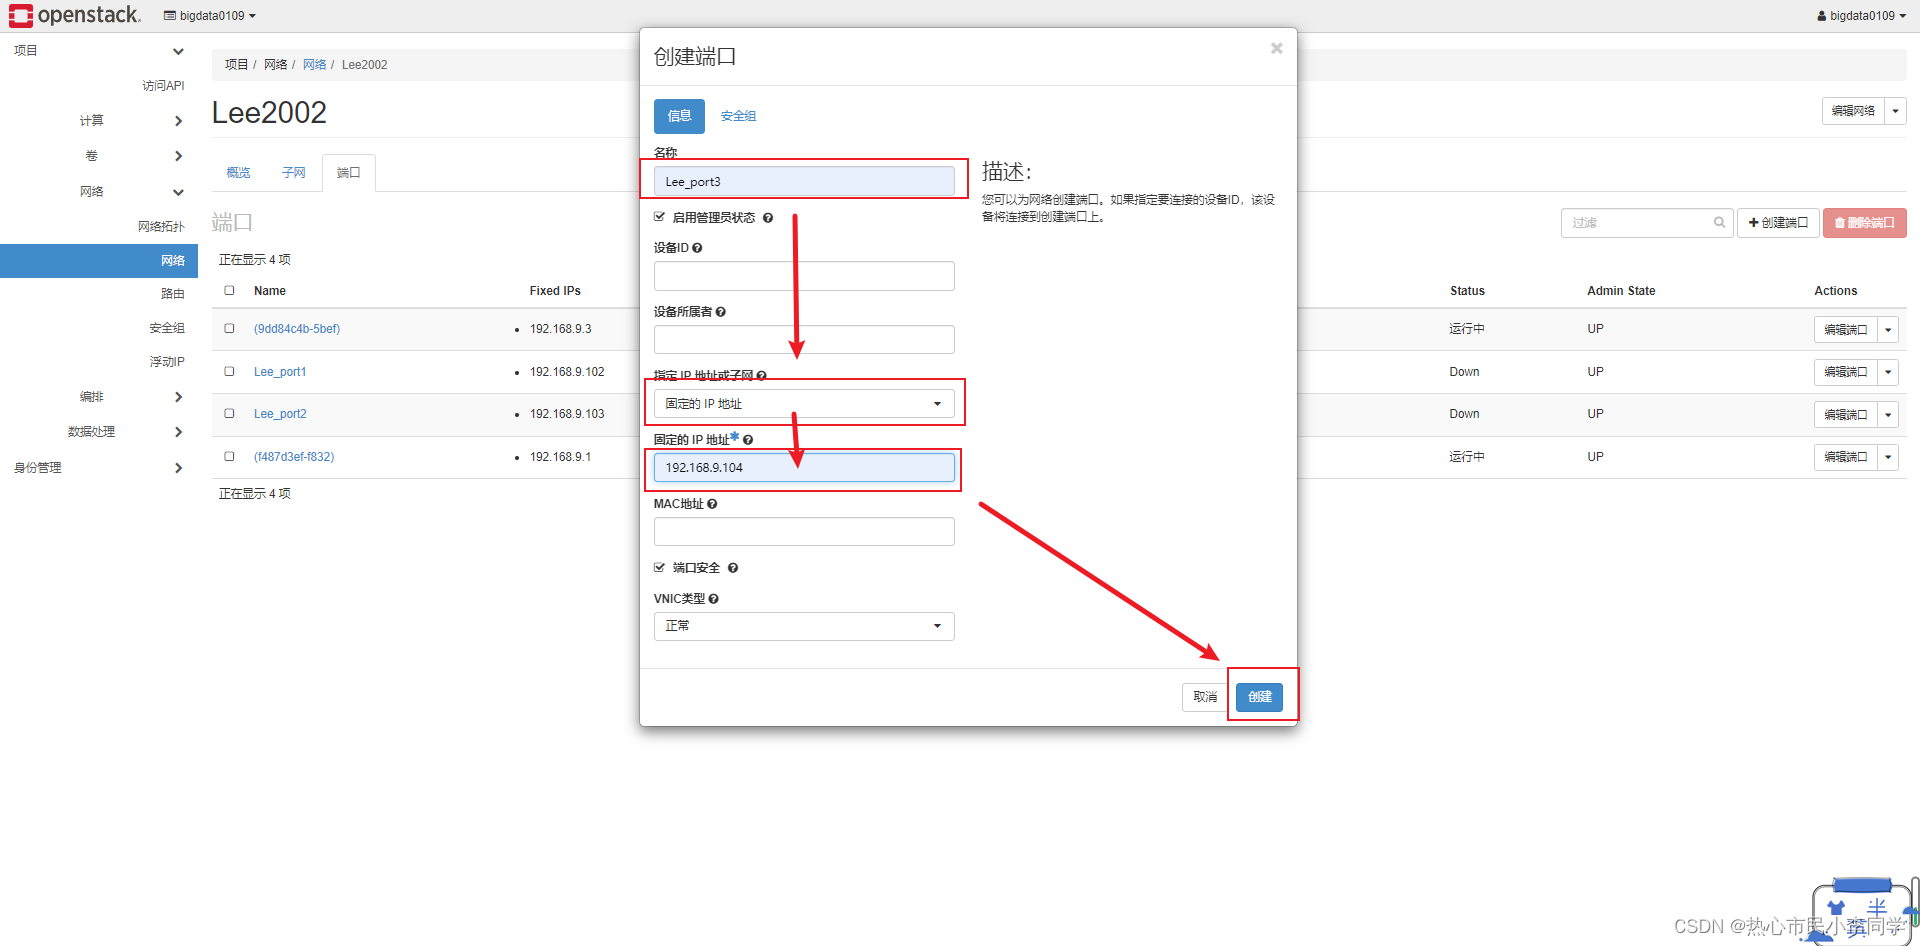Open help icon next to 设备所属者

(x=721, y=312)
